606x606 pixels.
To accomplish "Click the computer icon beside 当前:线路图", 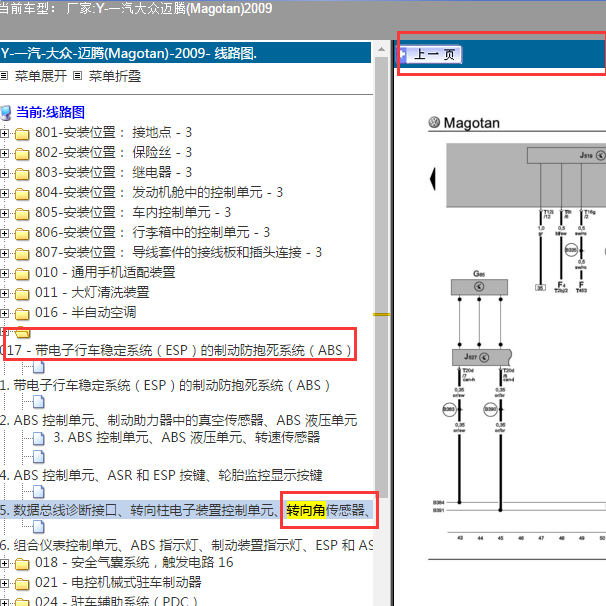I will coord(5,113).
